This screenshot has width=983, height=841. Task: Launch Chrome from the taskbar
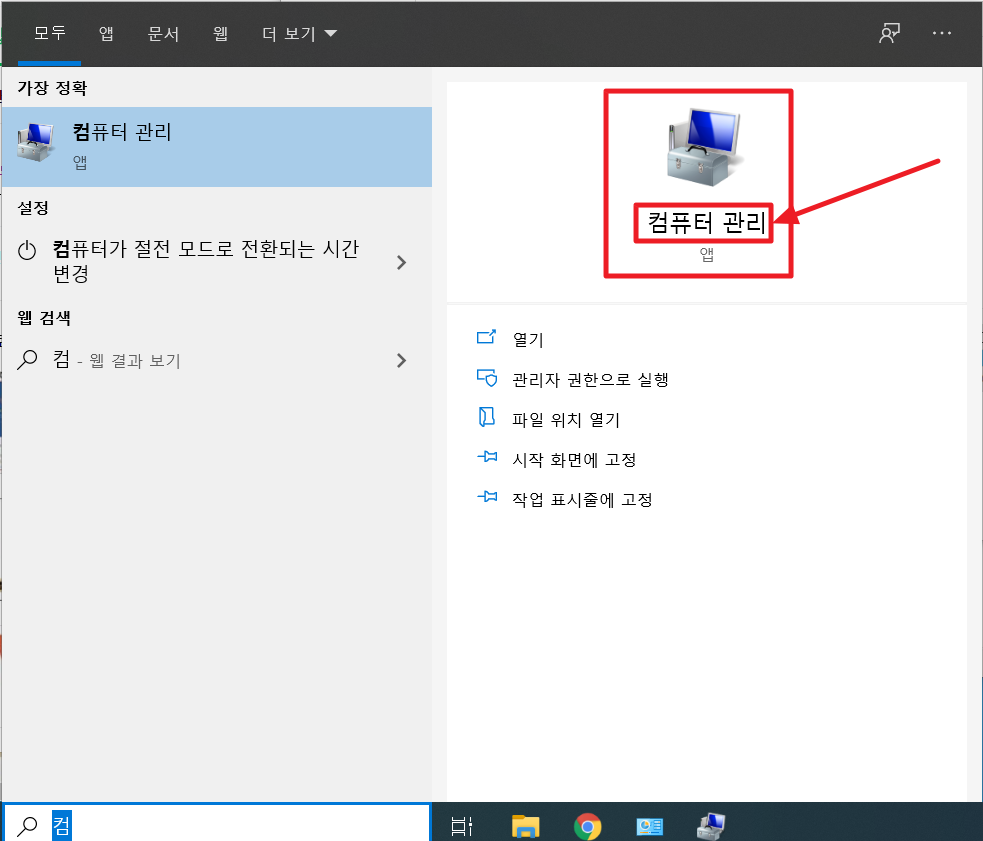(x=587, y=827)
